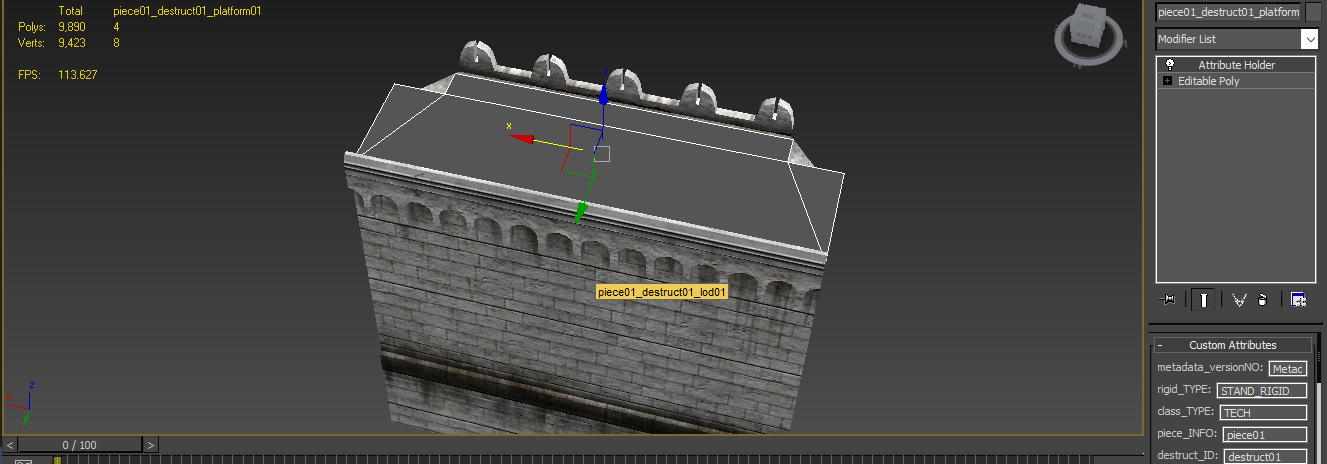
Task: Open the Modifier List dropdown
Action: 1237,39
